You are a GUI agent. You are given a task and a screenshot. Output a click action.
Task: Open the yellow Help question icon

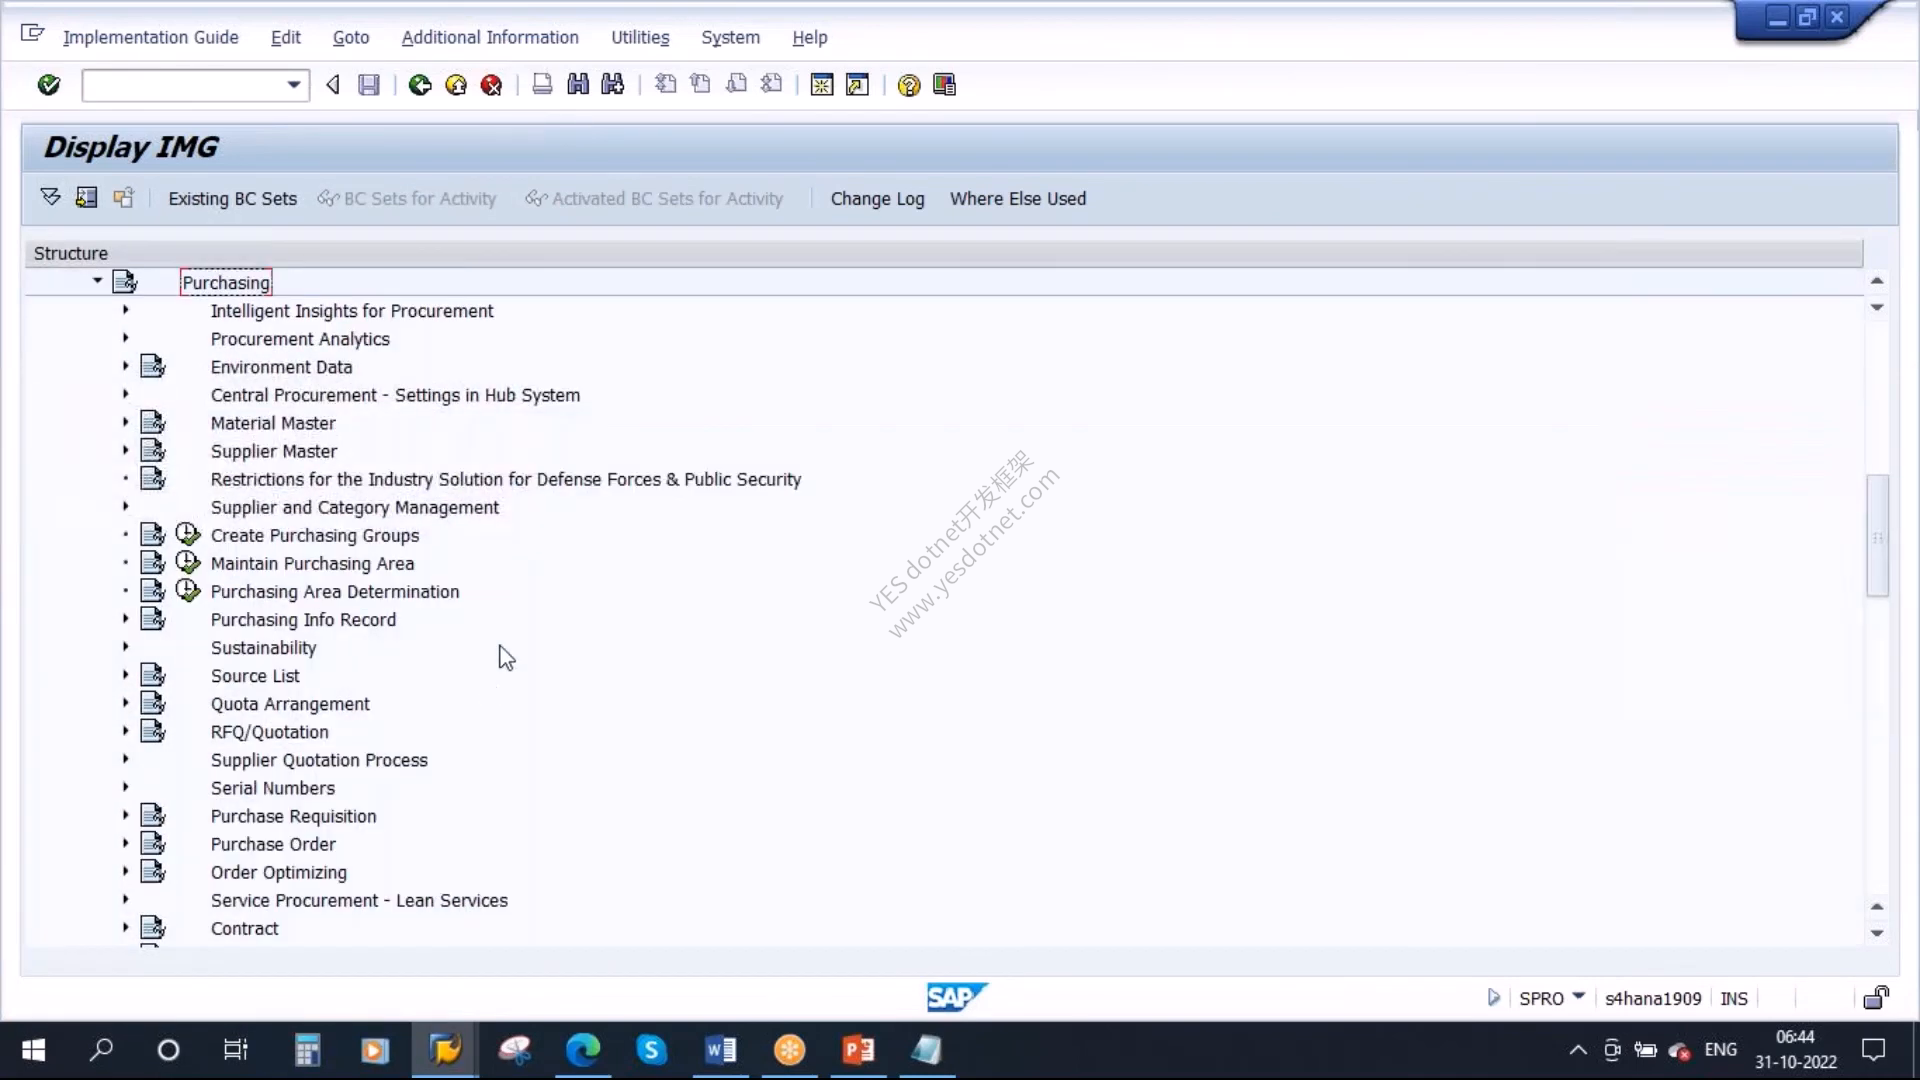[x=908, y=85]
